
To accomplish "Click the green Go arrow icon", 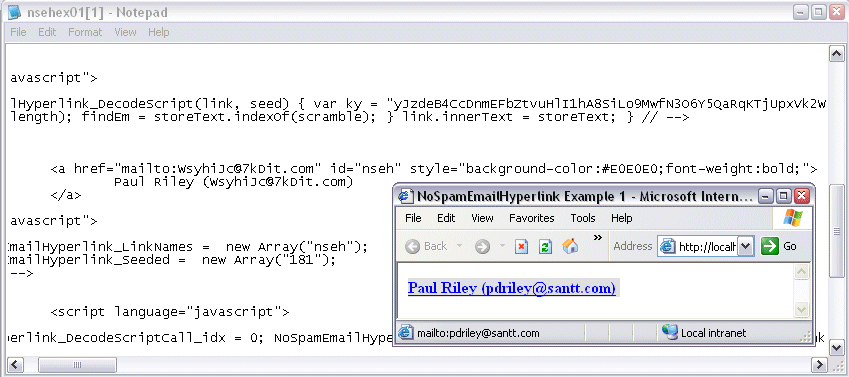I will tap(769, 246).
